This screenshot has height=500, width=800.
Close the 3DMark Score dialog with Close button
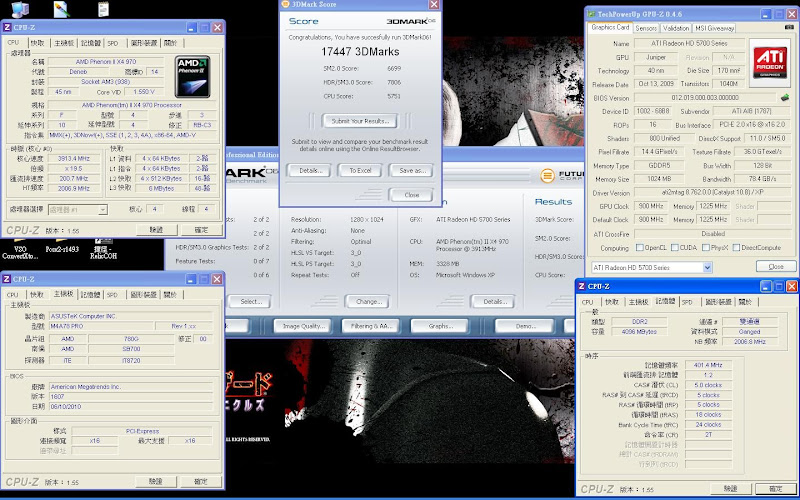(x=411, y=195)
